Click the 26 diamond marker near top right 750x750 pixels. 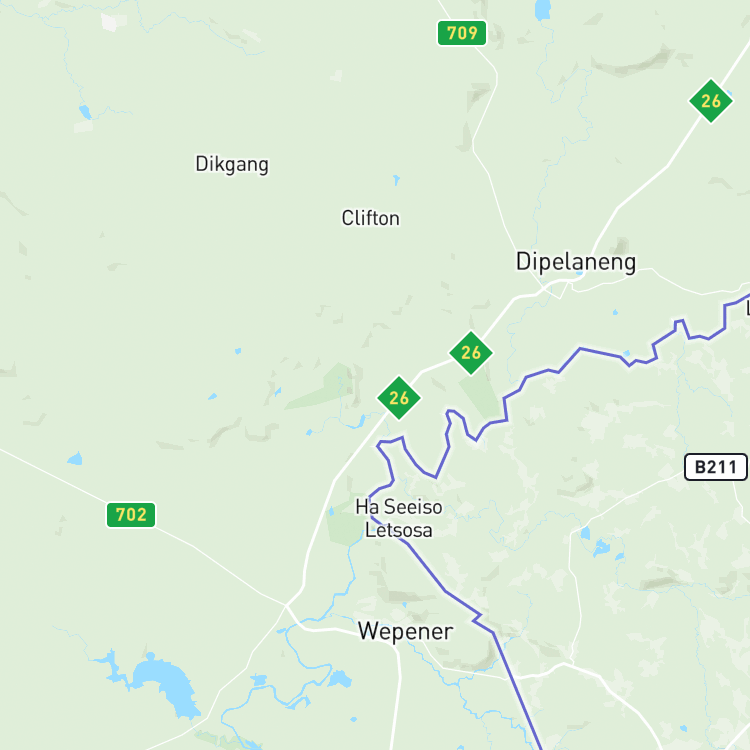pyautogui.click(x=711, y=101)
